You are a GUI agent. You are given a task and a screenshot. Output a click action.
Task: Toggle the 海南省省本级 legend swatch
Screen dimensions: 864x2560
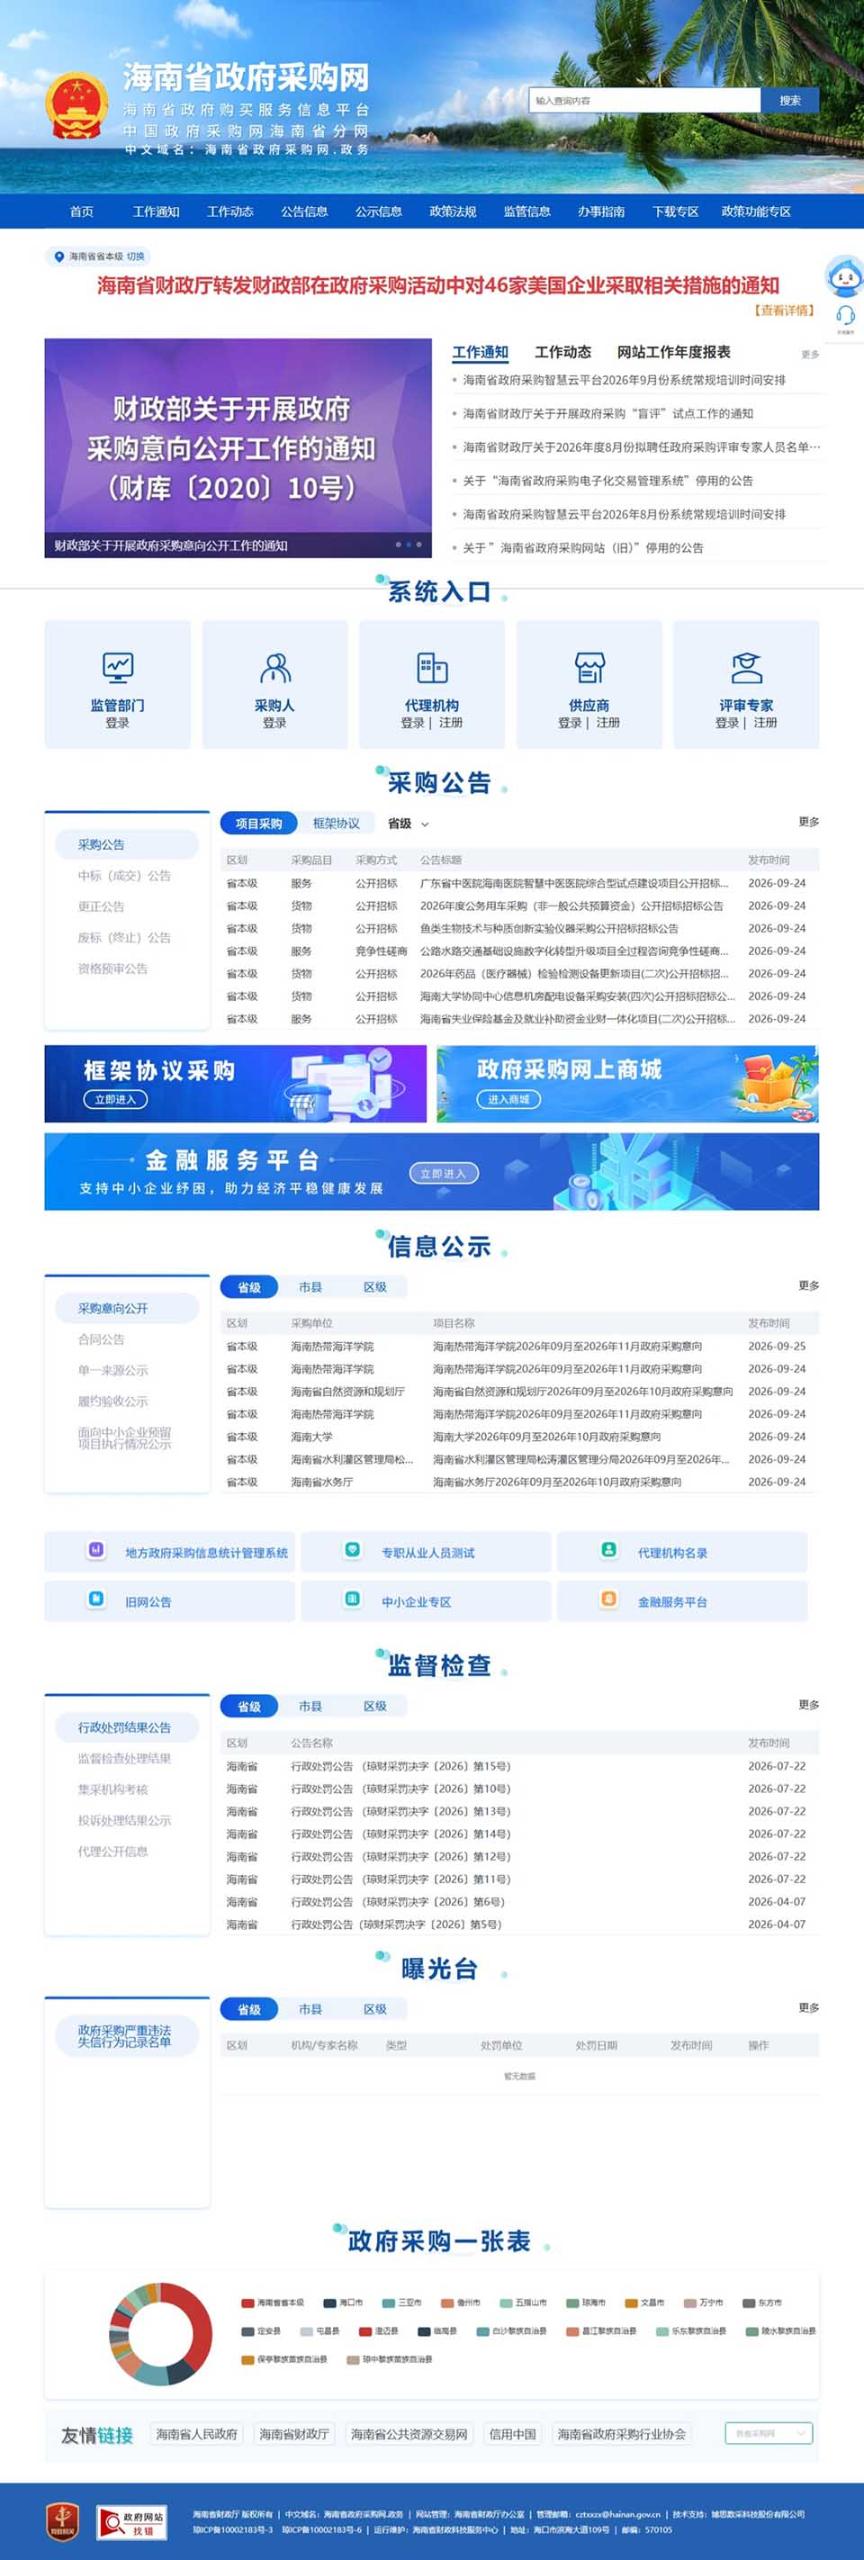pos(247,2303)
